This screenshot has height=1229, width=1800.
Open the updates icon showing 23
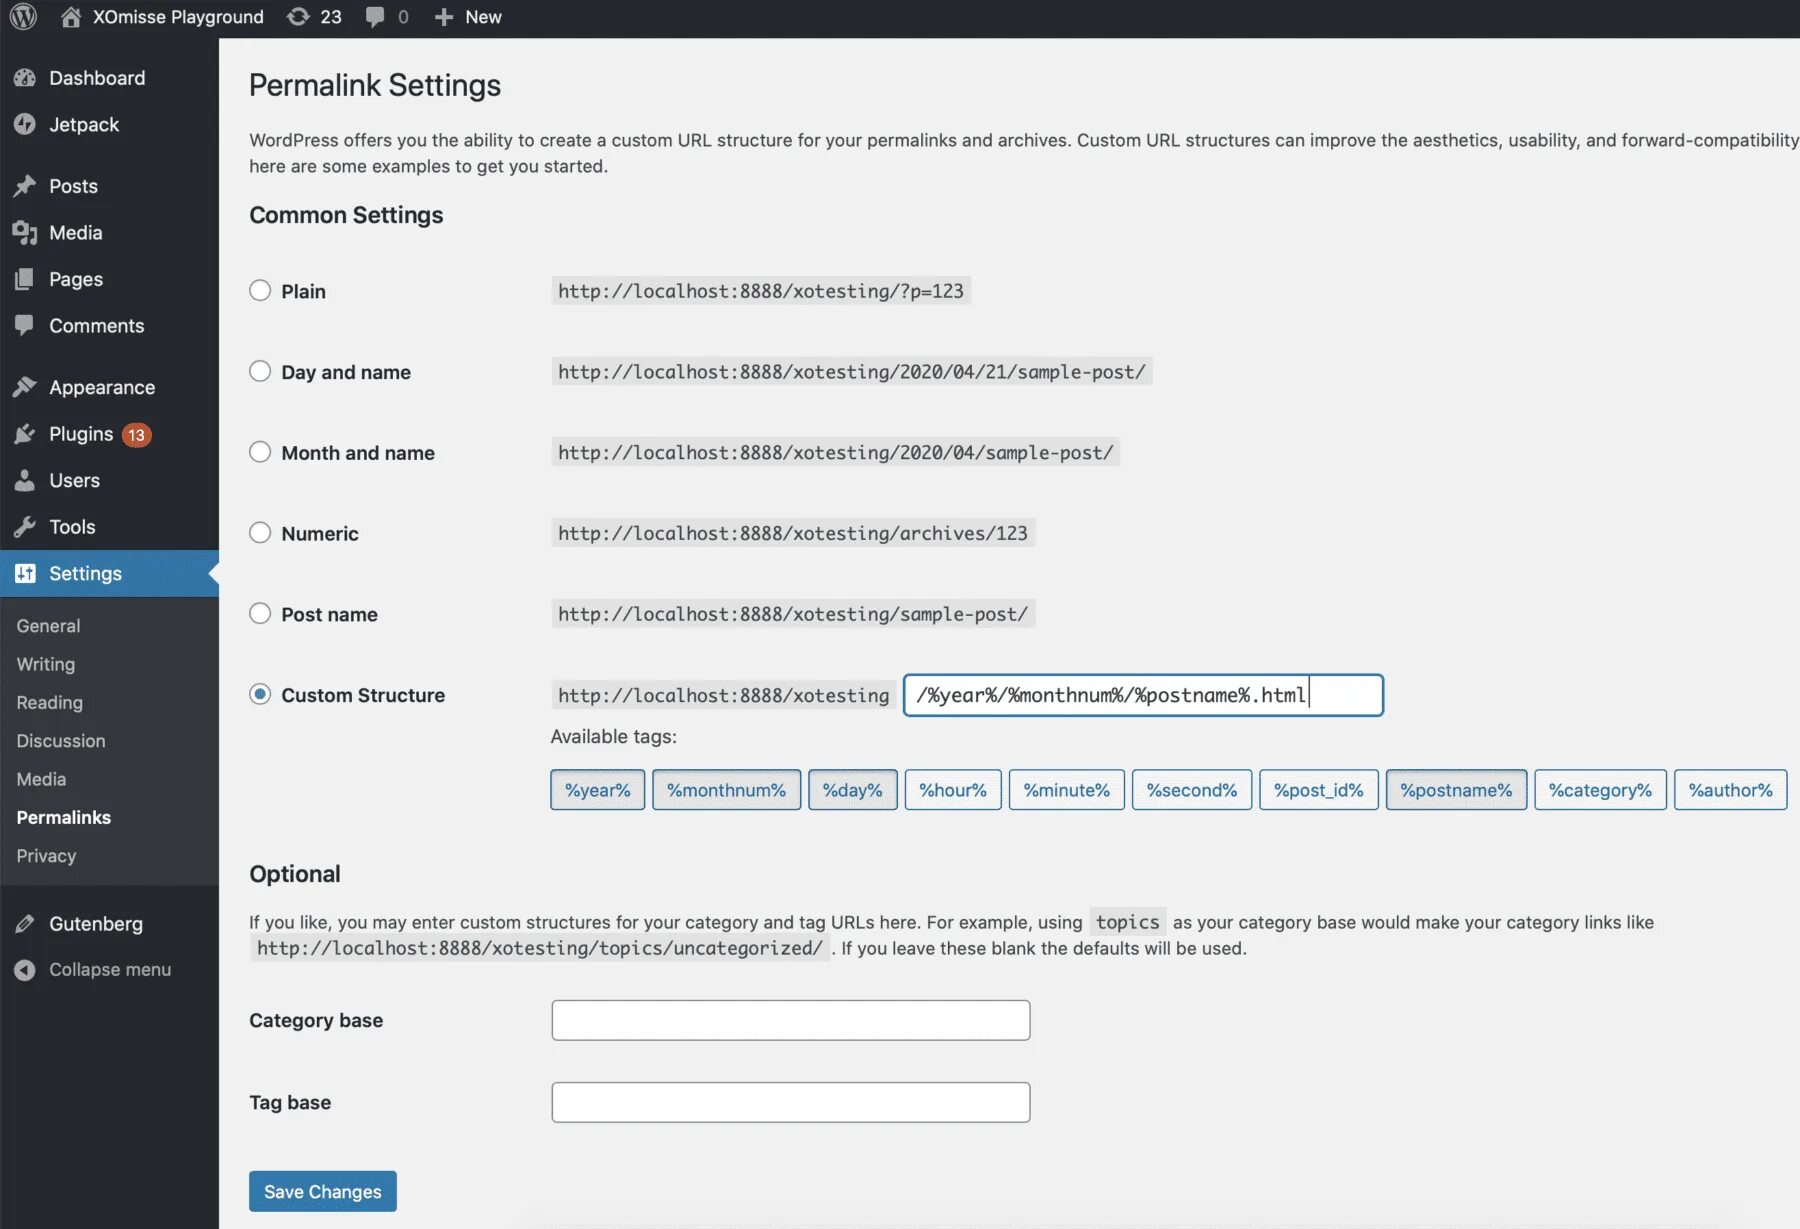298,17
